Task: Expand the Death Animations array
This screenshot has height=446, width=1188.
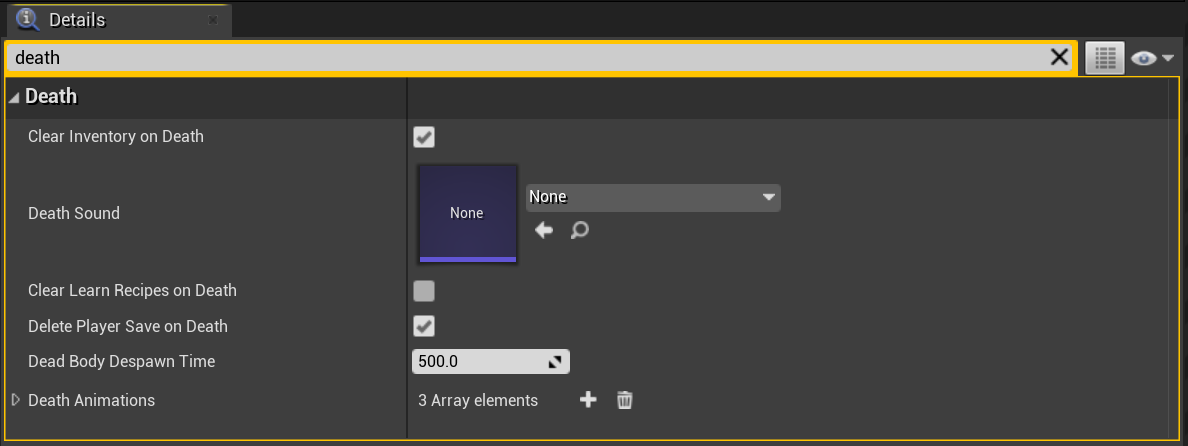Action: click(x=15, y=400)
